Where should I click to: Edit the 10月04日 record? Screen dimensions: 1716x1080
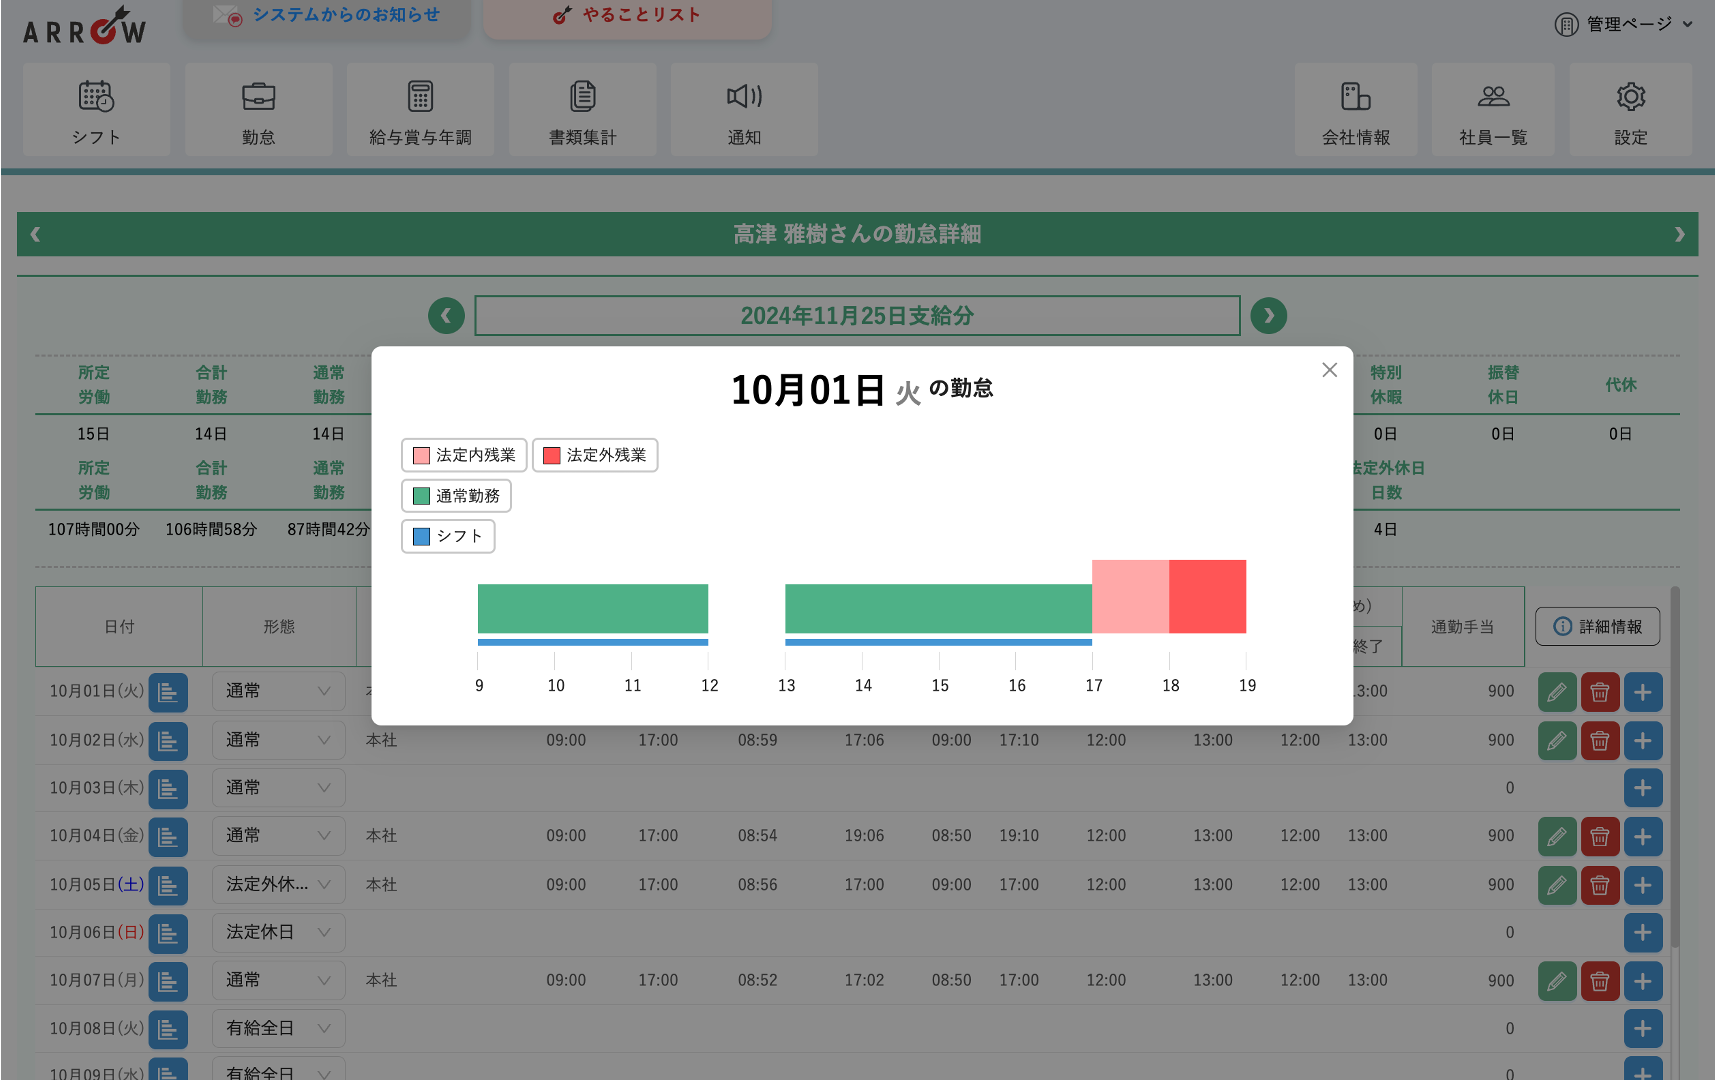point(1557,837)
